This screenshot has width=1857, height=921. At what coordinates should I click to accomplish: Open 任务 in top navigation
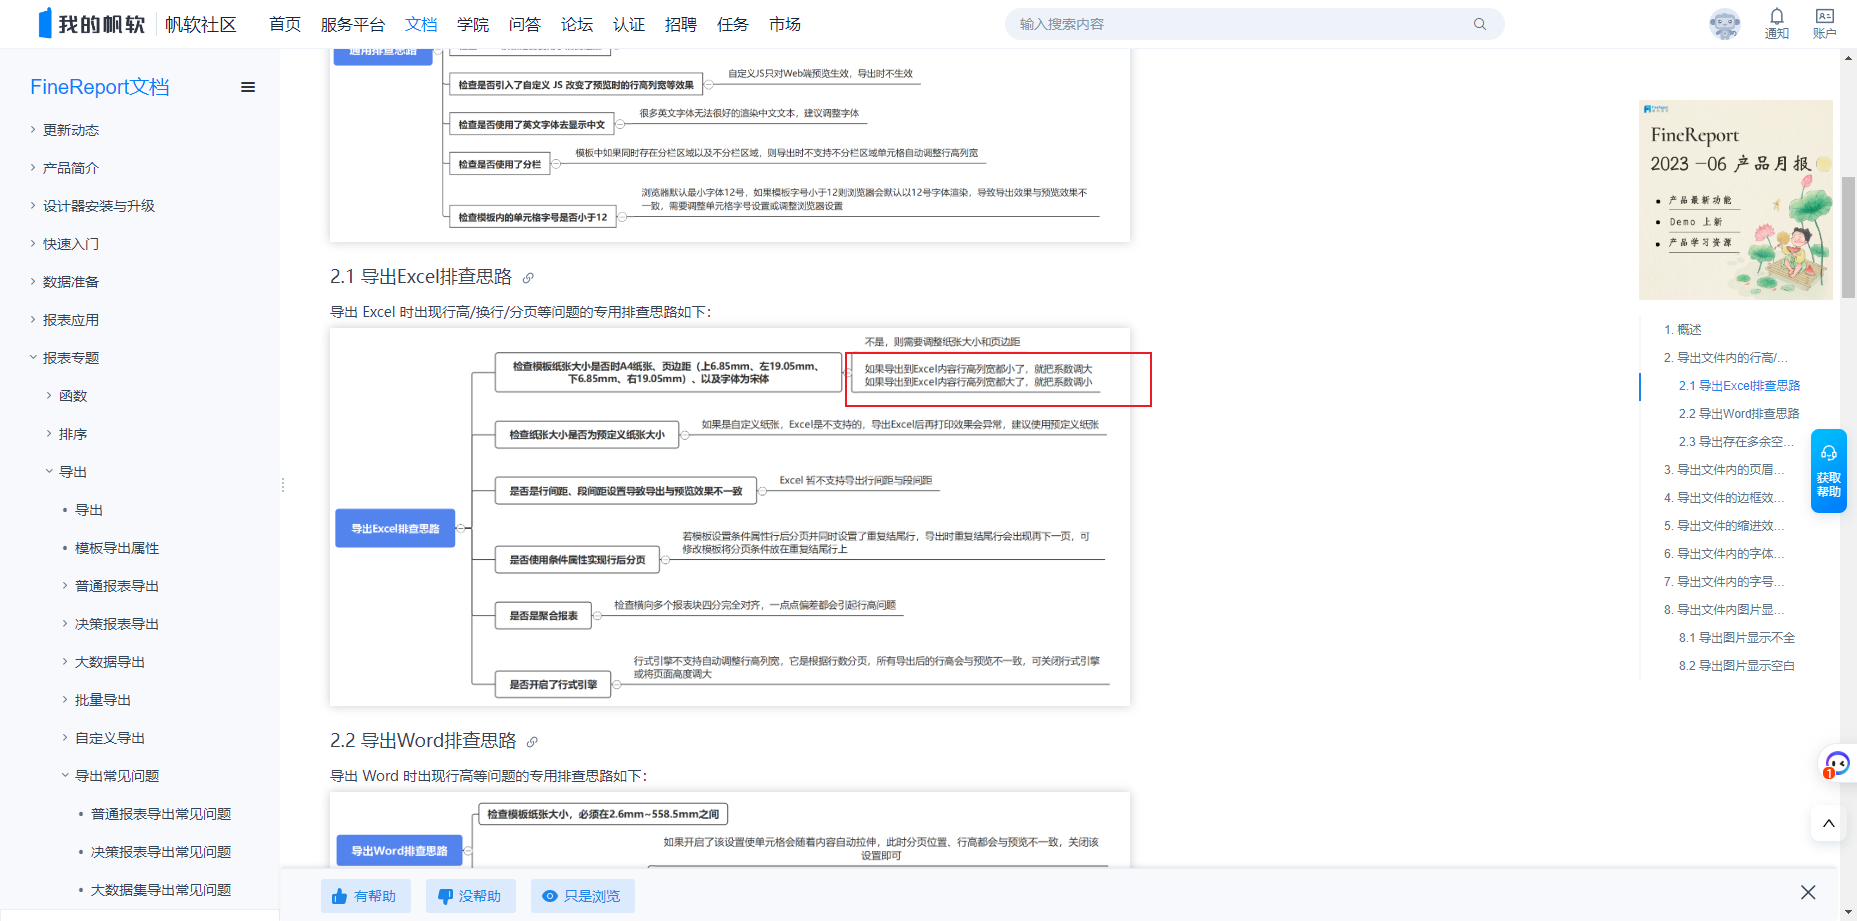pos(733,24)
